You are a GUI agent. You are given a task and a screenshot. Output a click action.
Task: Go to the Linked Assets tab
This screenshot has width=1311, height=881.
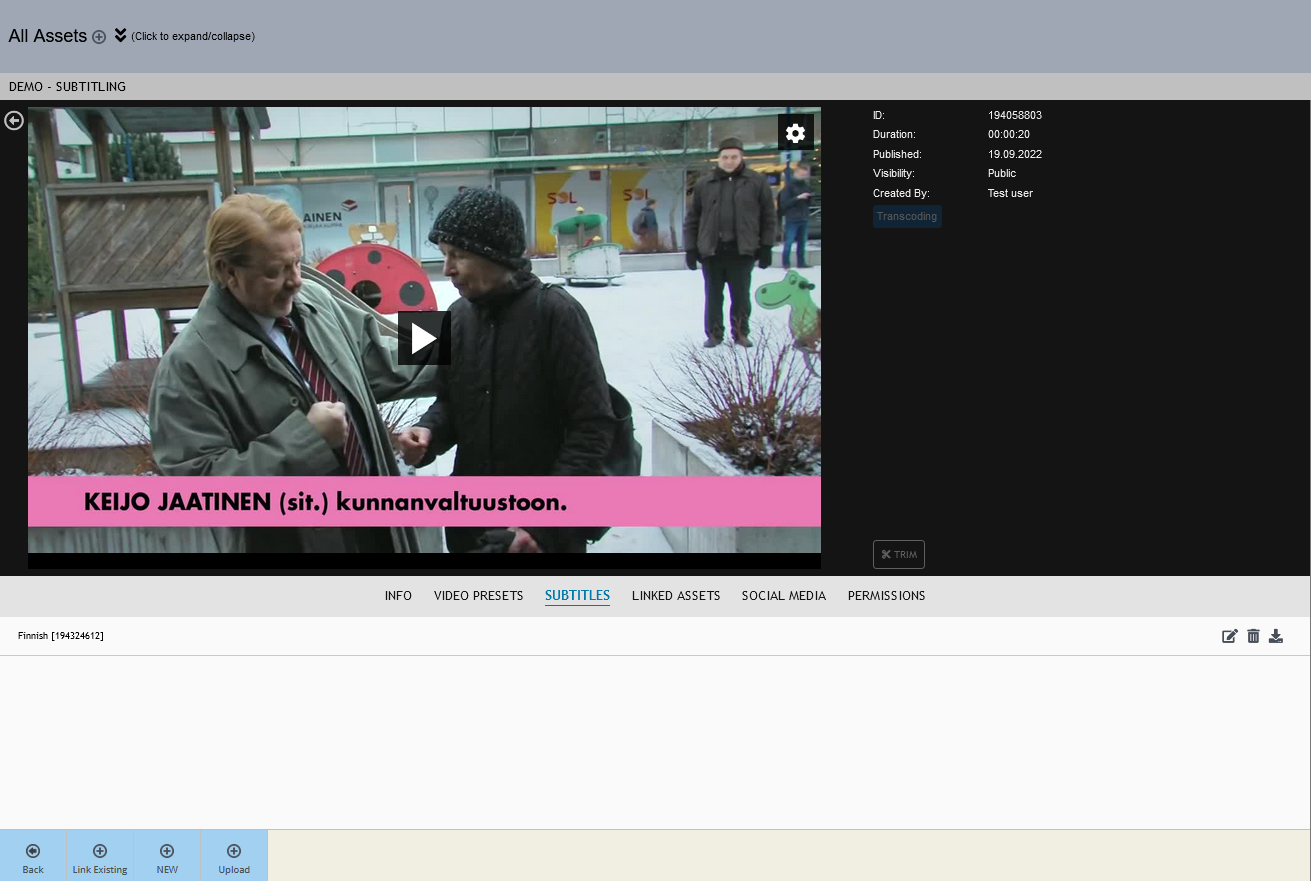pos(676,596)
